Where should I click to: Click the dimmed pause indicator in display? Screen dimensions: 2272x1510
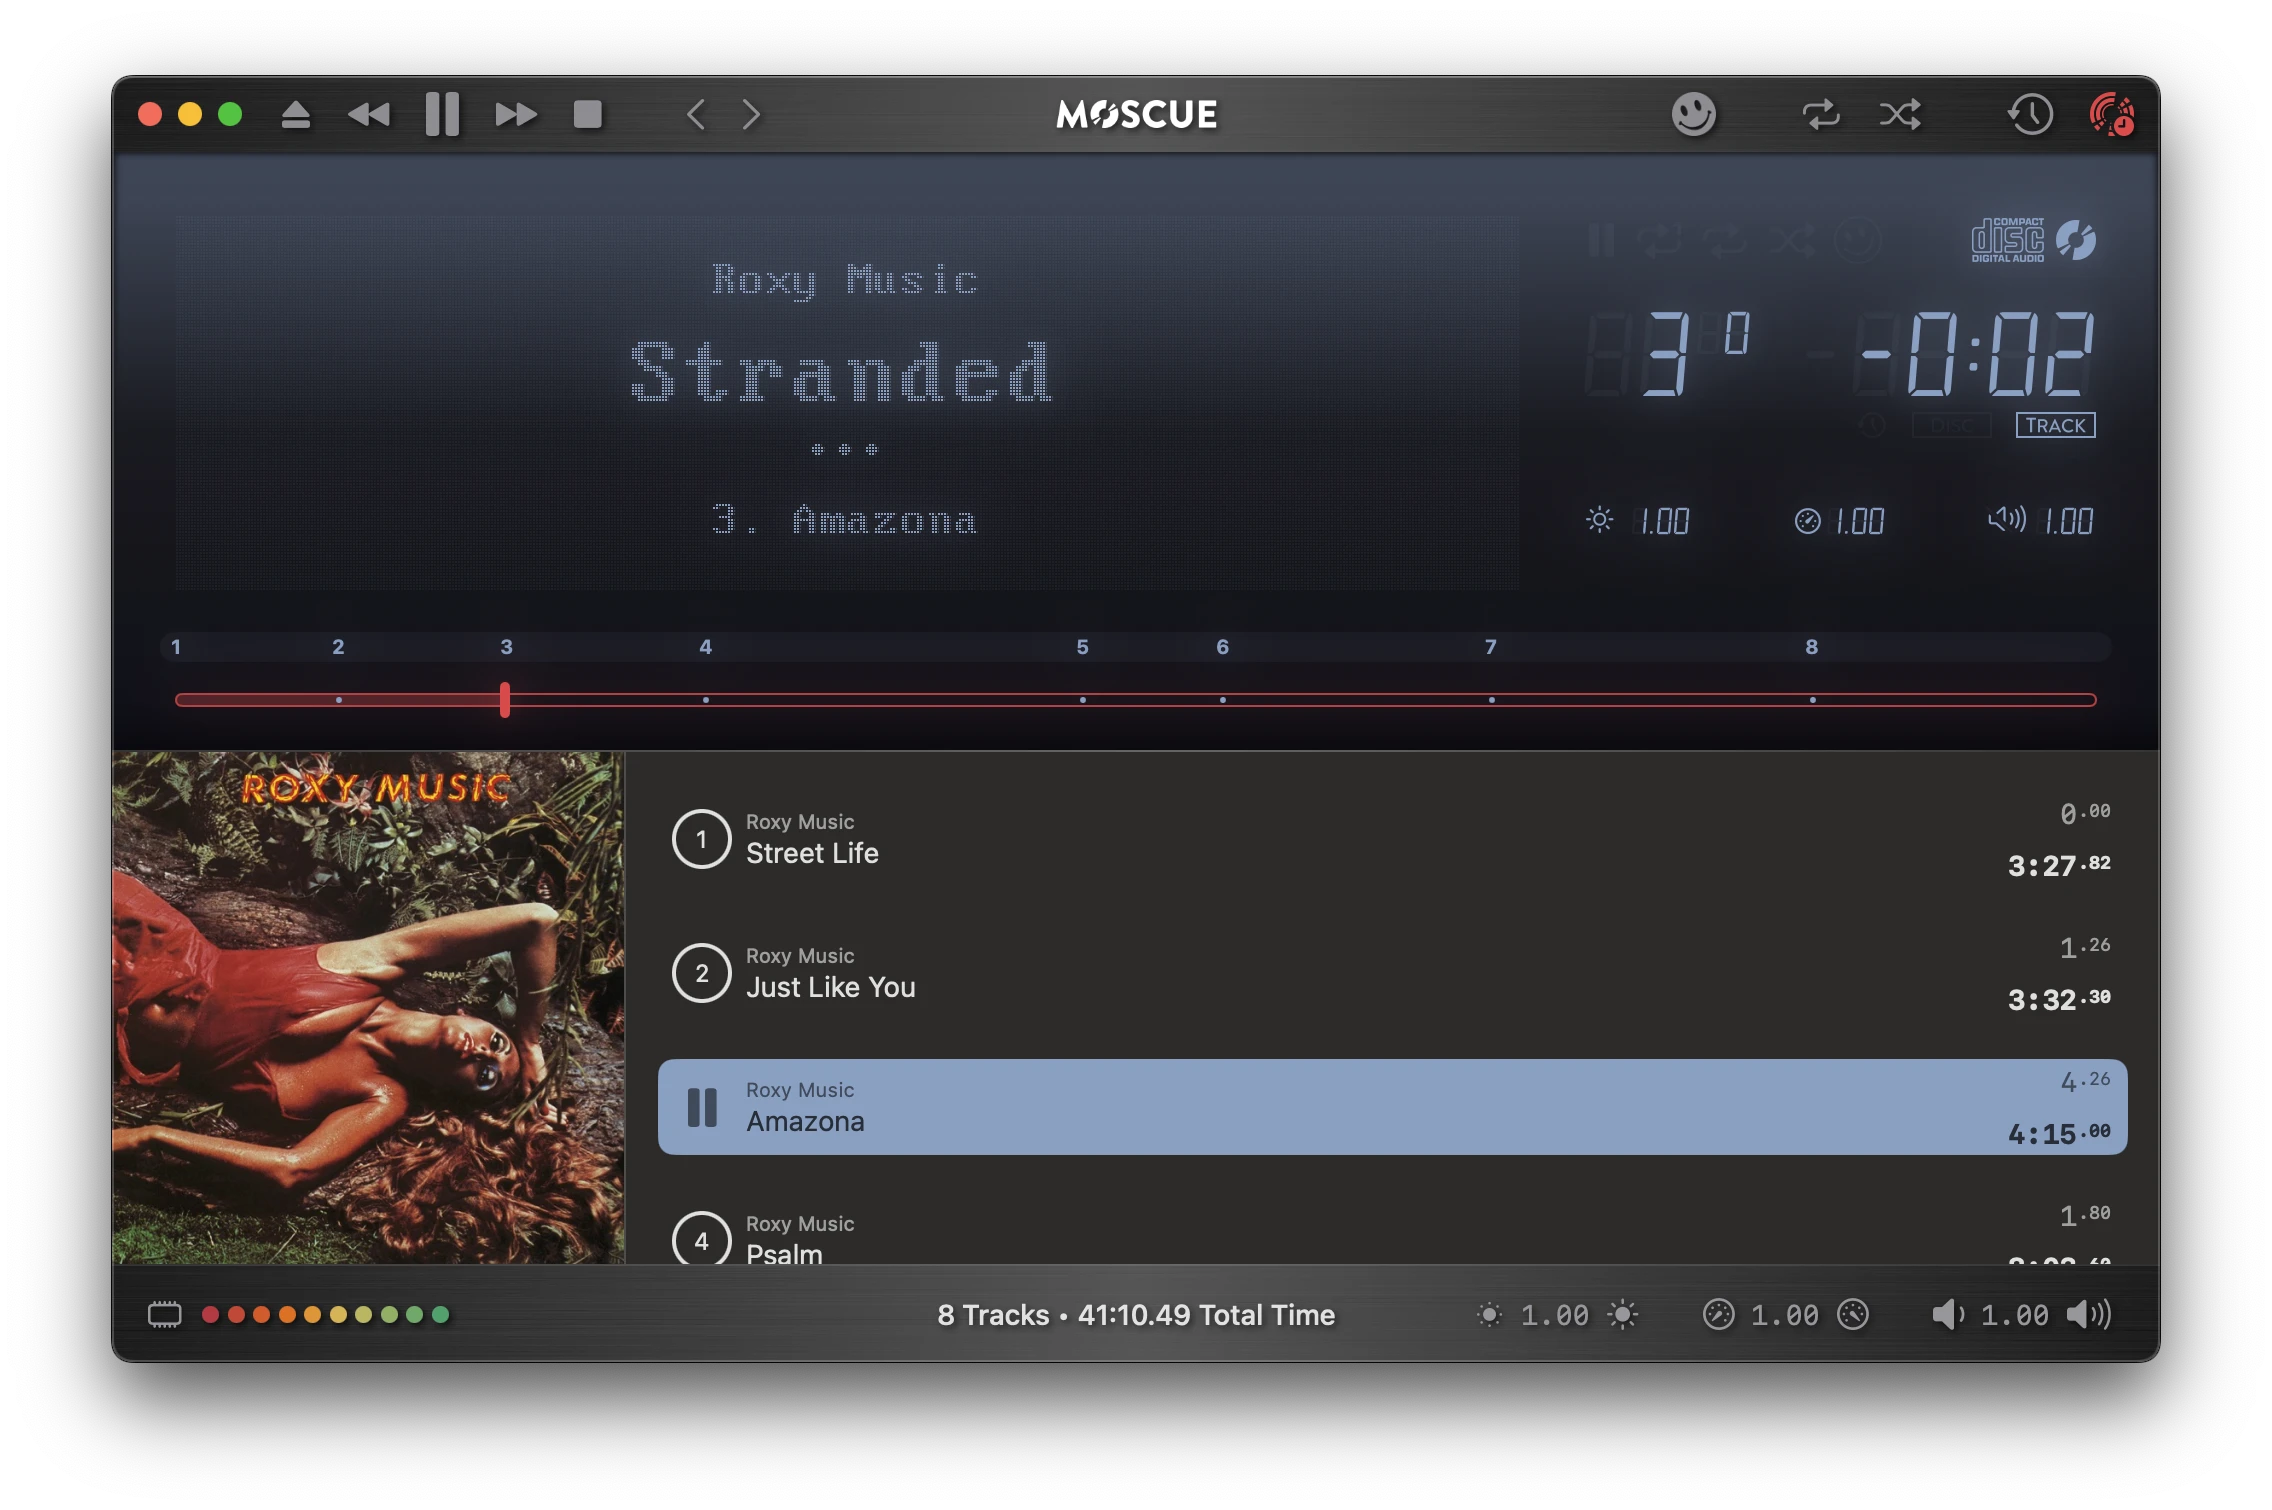tap(1601, 240)
